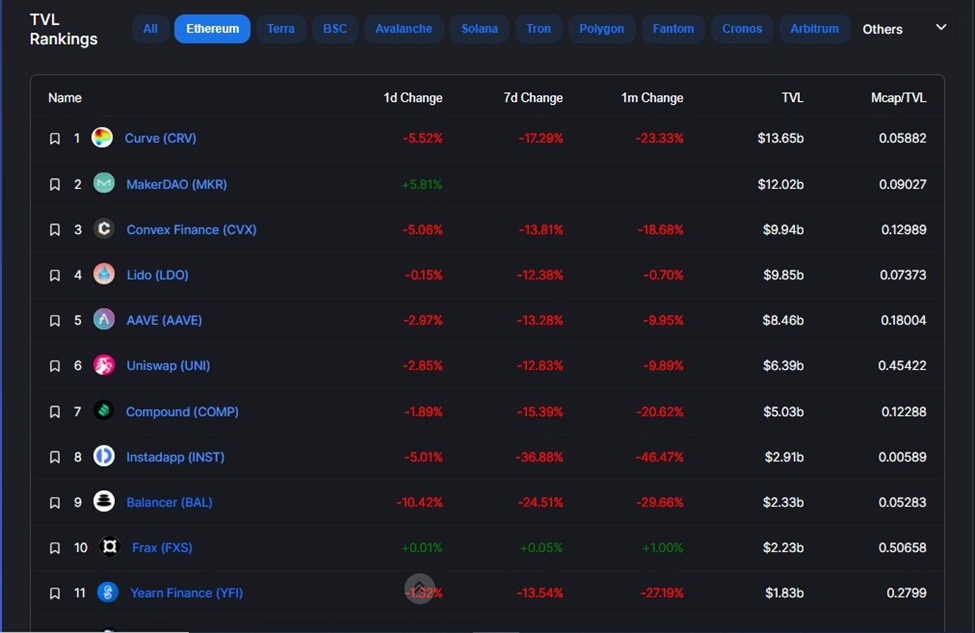The height and width of the screenshot is (633, 975).
Task: Click Uniswap's TVL value $6.39b
Action: 783,366
